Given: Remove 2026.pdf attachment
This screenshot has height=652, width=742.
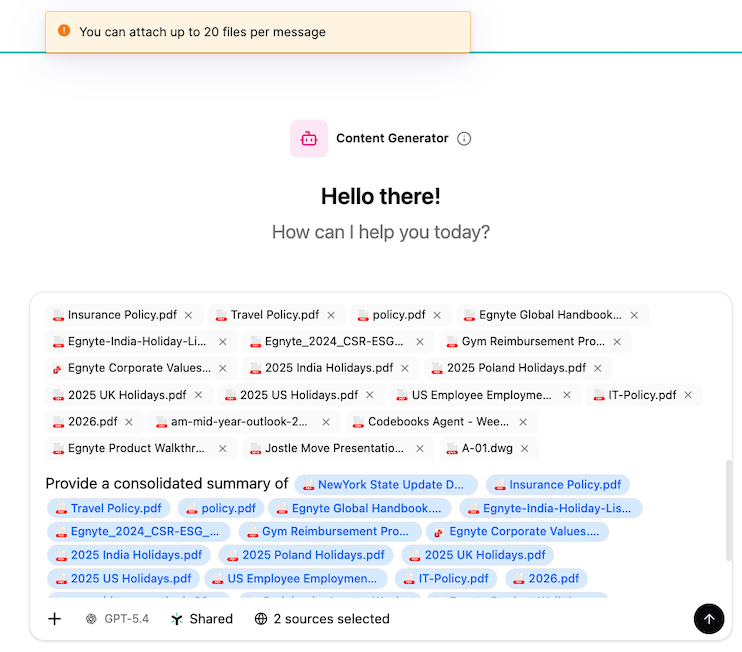Looking at the screenshot, I should tap(129, 422).
